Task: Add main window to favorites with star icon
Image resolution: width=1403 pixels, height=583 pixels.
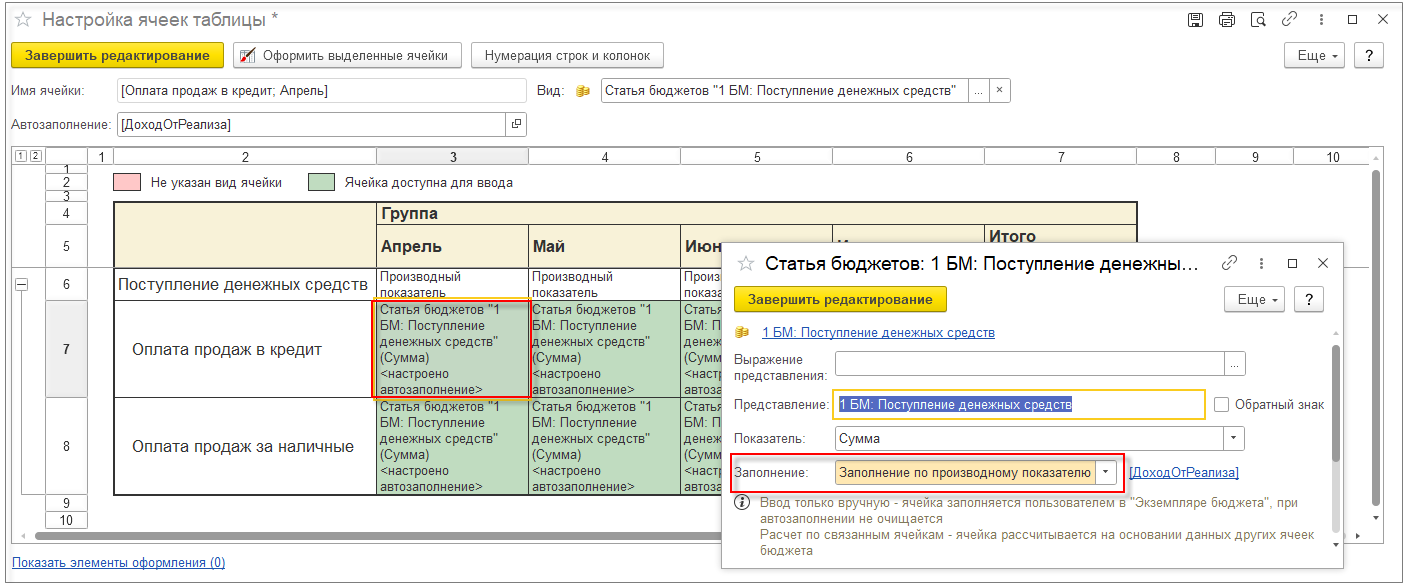Action: 23,19
